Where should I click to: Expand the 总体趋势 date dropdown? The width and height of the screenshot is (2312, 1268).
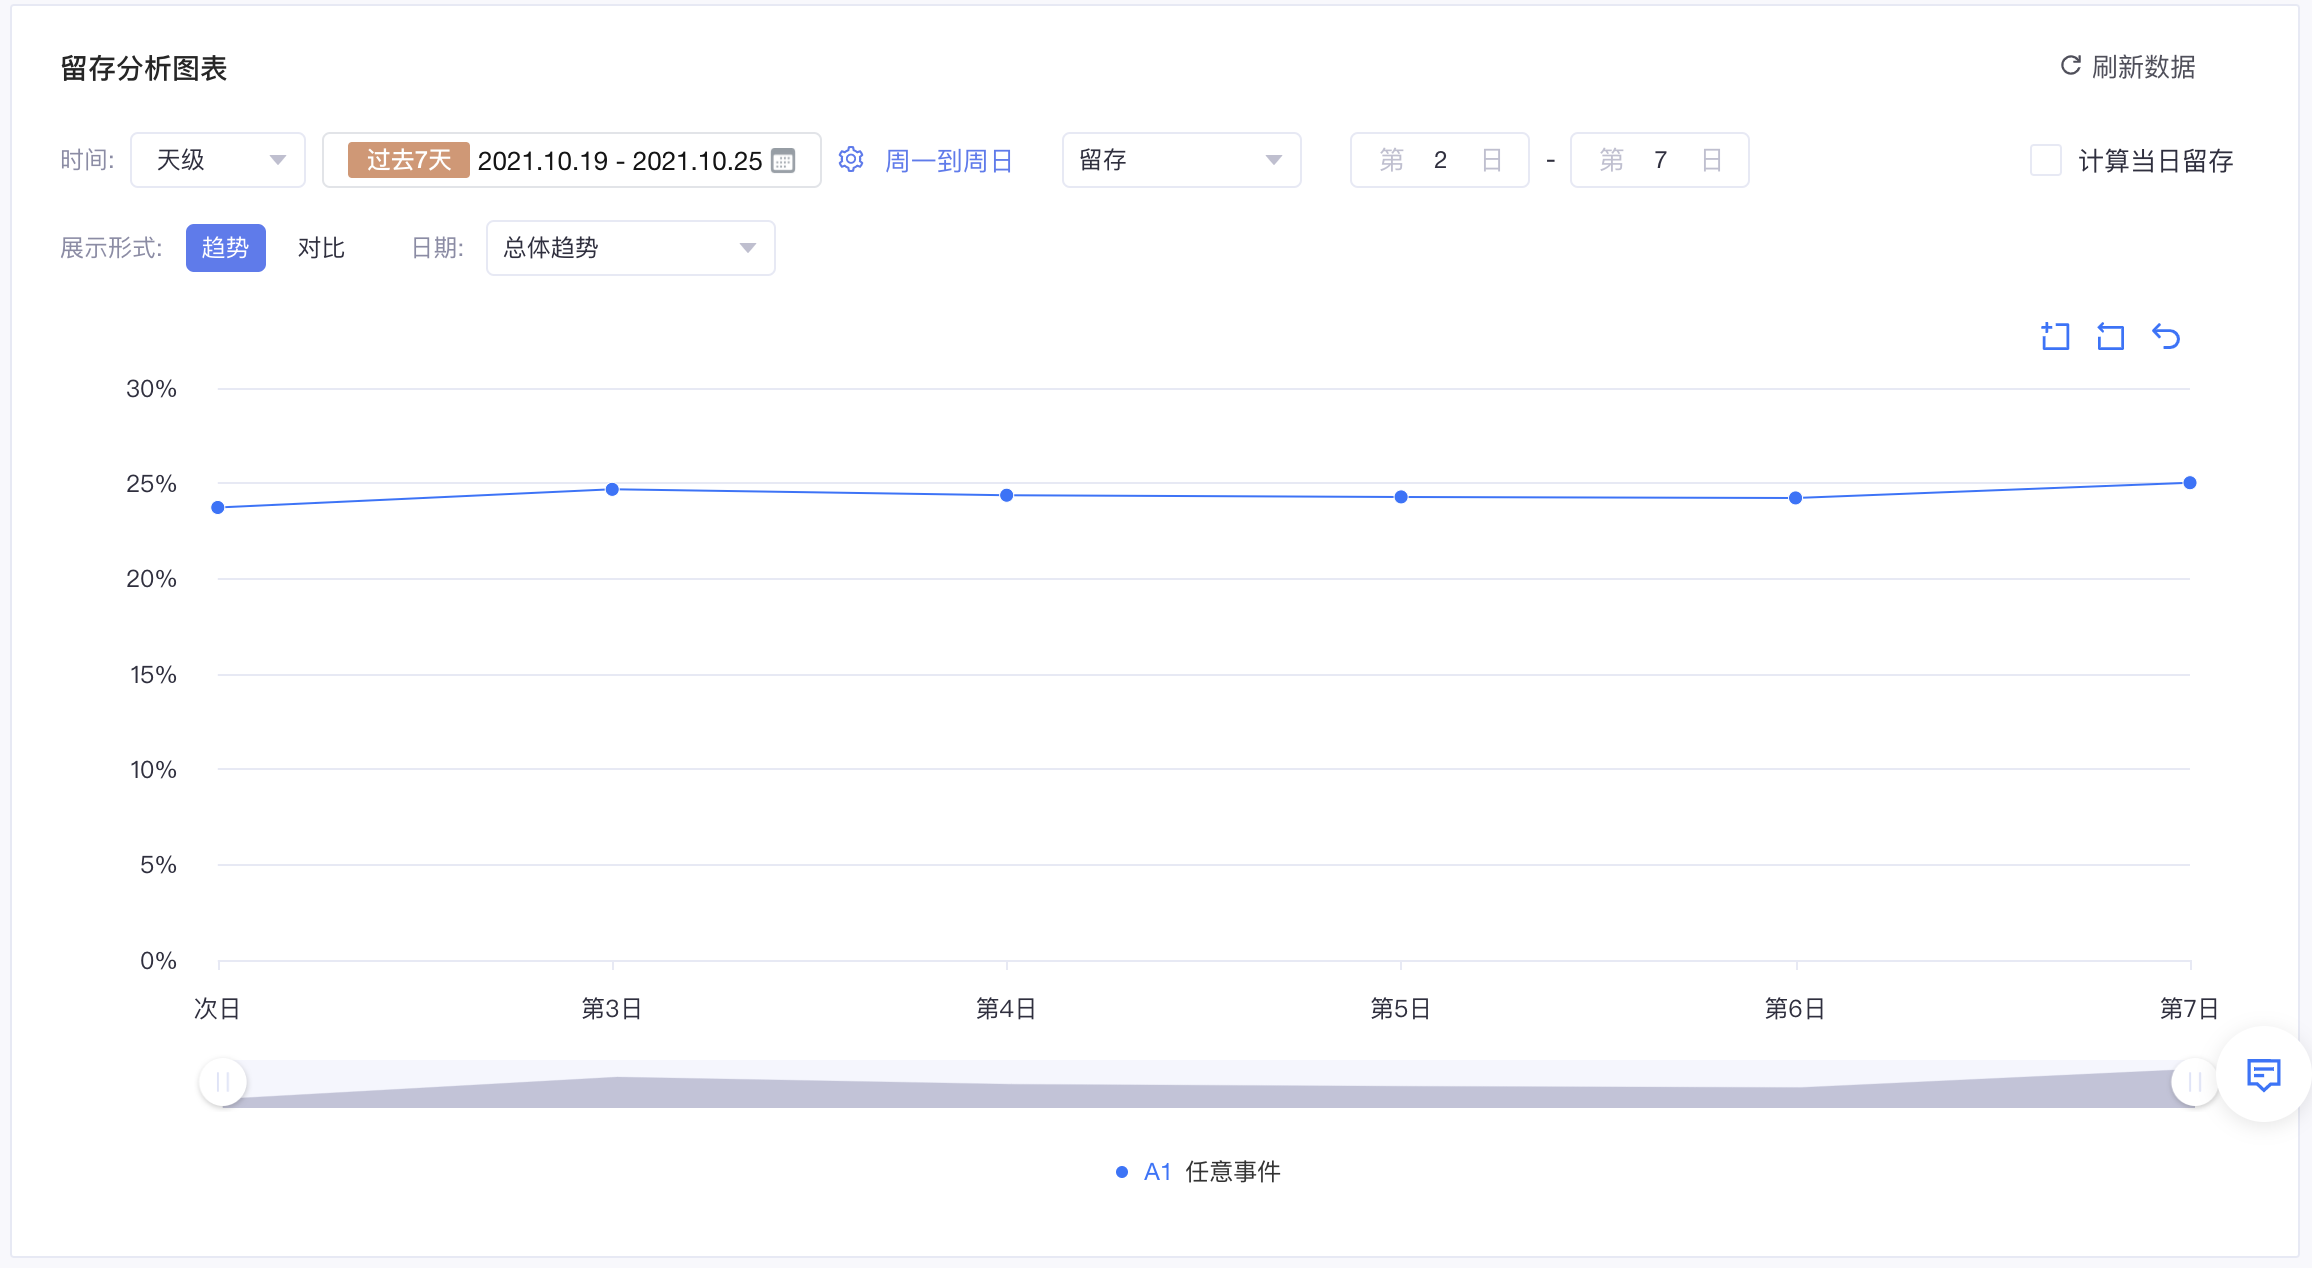(x=630, y=248)
